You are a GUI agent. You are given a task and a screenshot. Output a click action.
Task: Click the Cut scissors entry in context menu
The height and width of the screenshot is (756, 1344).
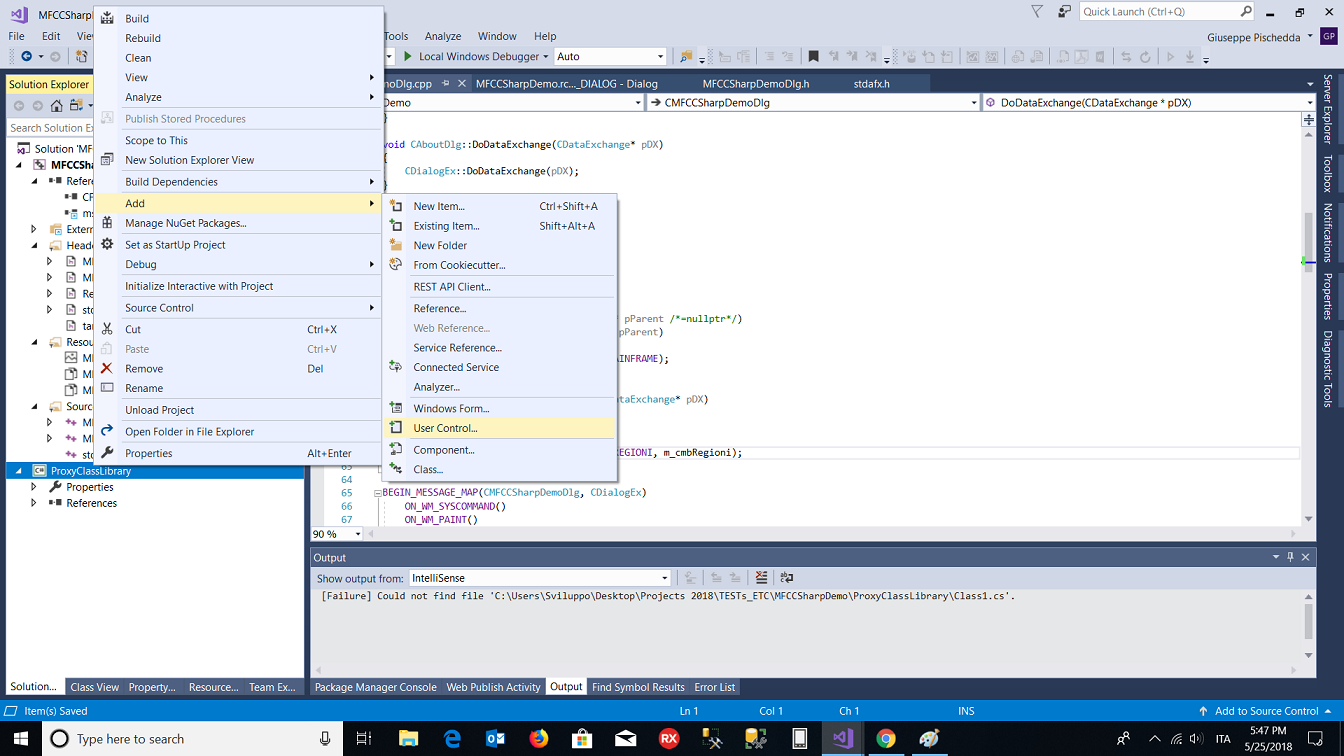click(239, 329)
